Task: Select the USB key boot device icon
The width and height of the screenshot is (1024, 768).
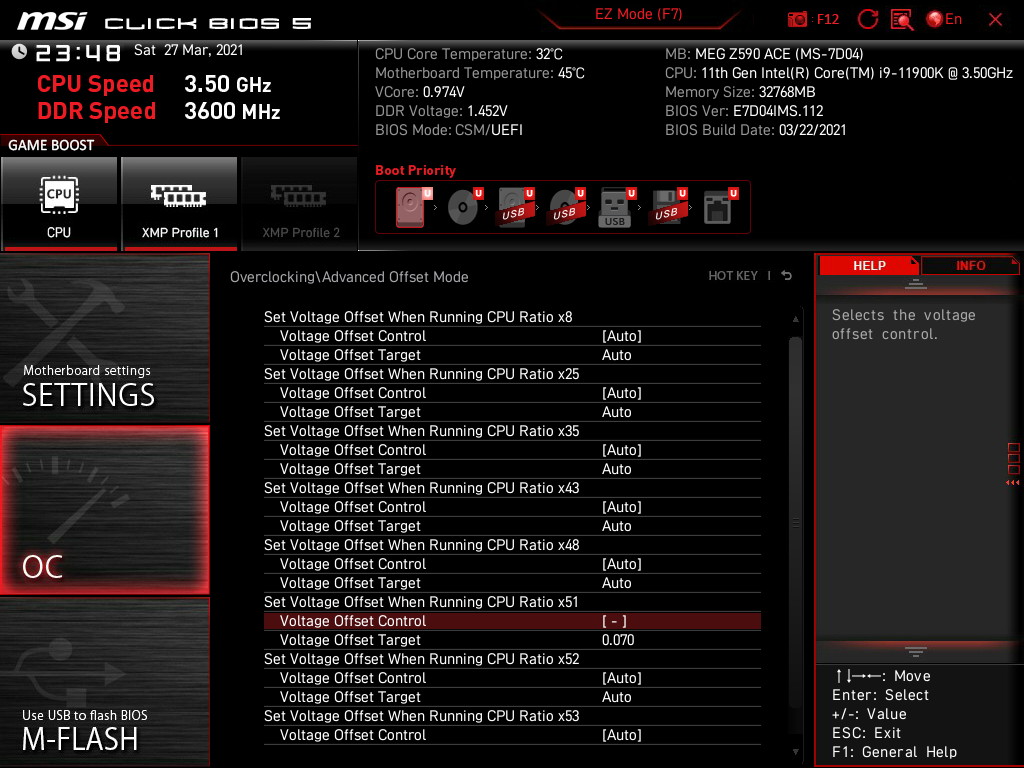Action: pyautogui.click(x=616, y=208)
